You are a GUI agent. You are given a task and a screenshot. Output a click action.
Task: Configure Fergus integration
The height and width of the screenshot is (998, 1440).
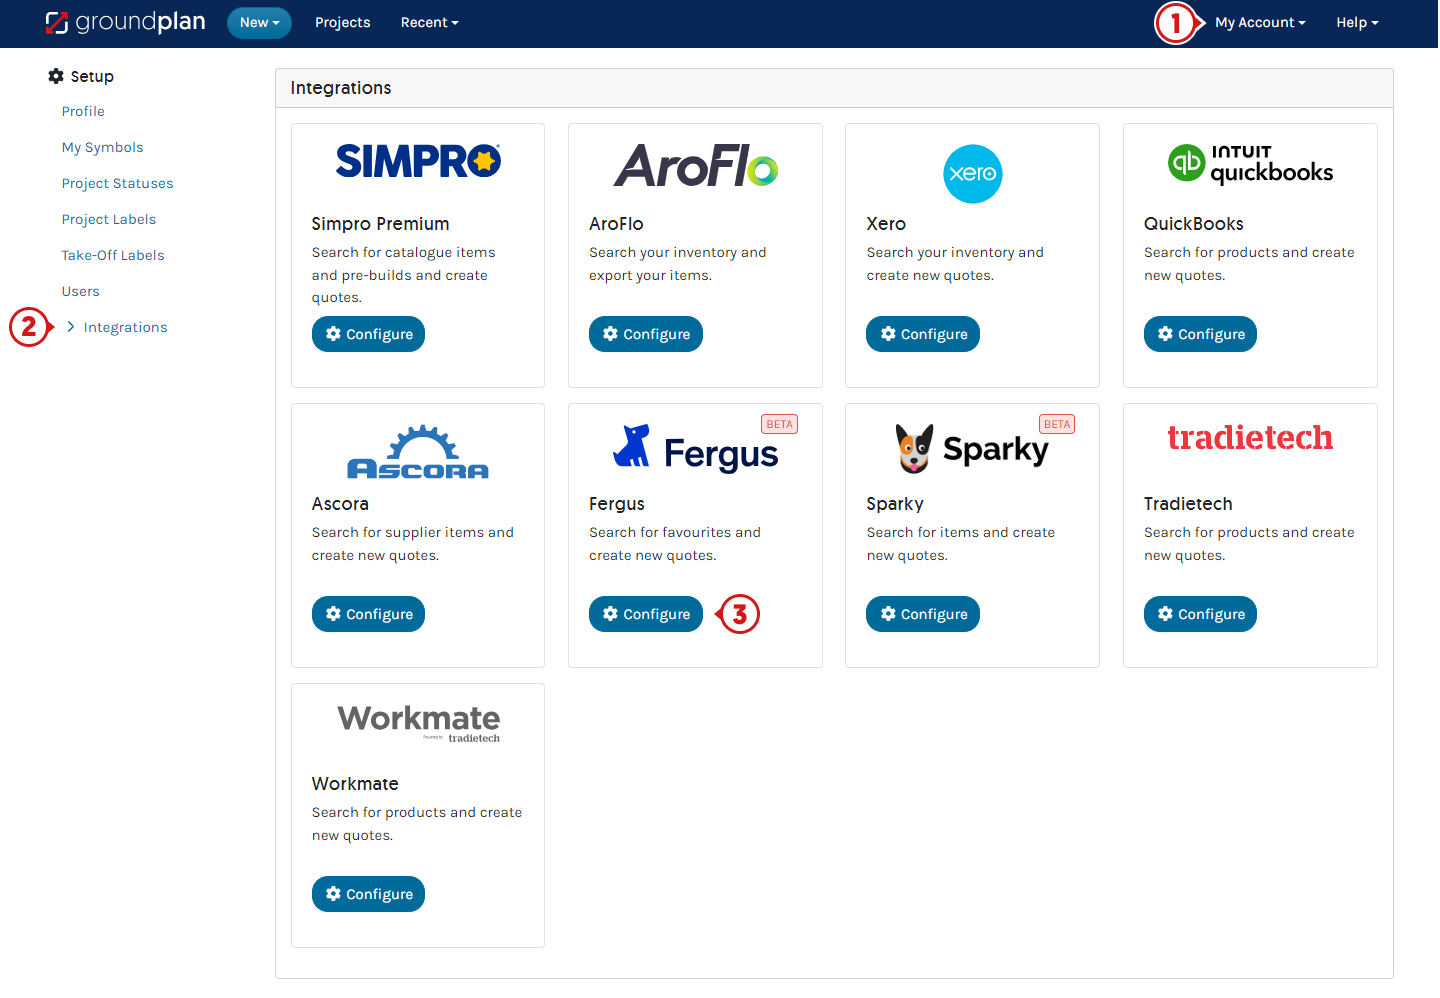[646, 614]
